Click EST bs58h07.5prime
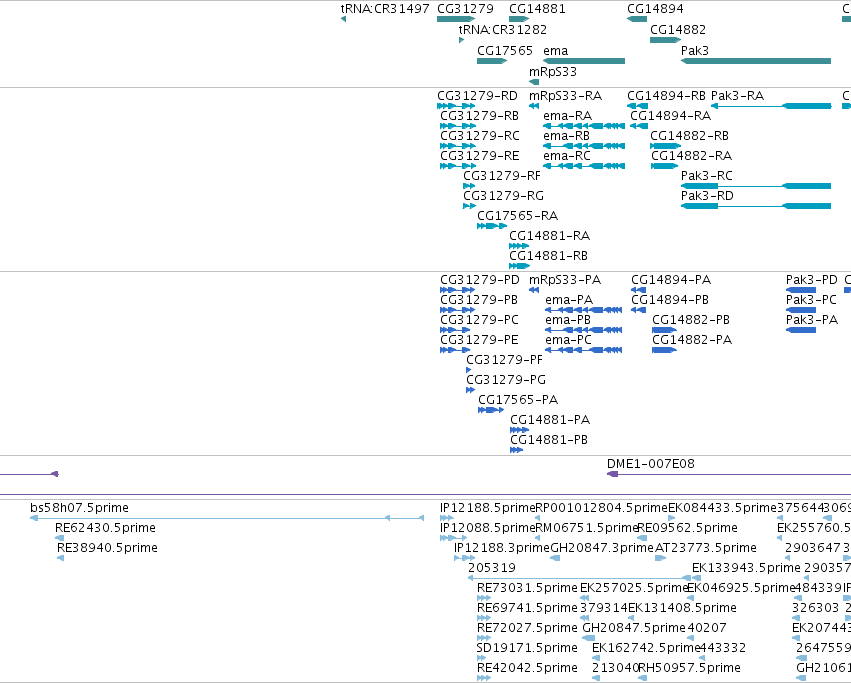Screen dimensions: 851x683 pos(79,508)
